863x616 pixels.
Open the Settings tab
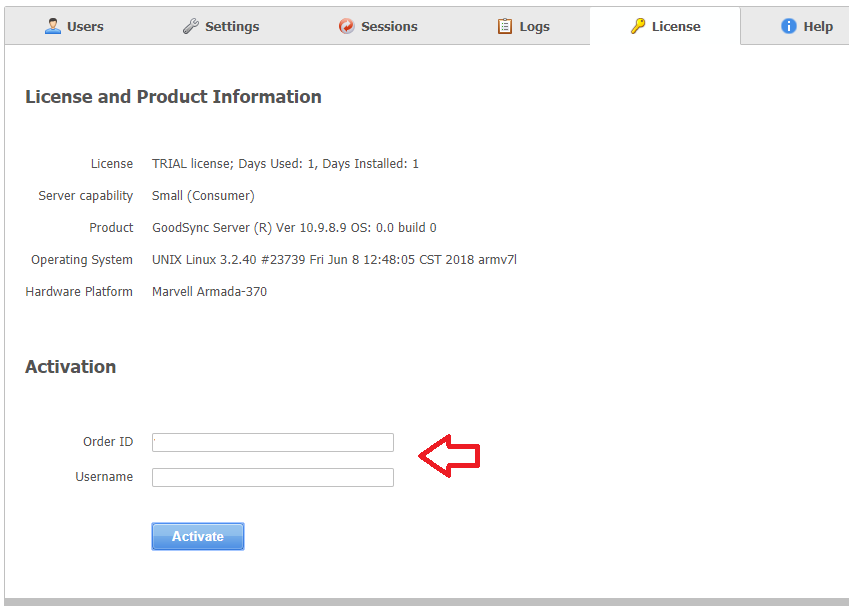[232, 27]
